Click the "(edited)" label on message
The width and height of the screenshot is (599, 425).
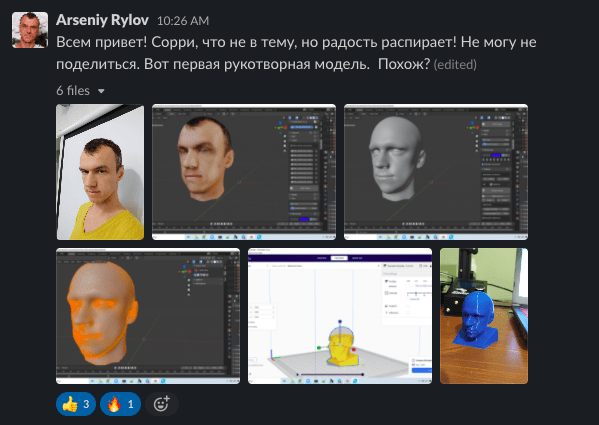455,65
